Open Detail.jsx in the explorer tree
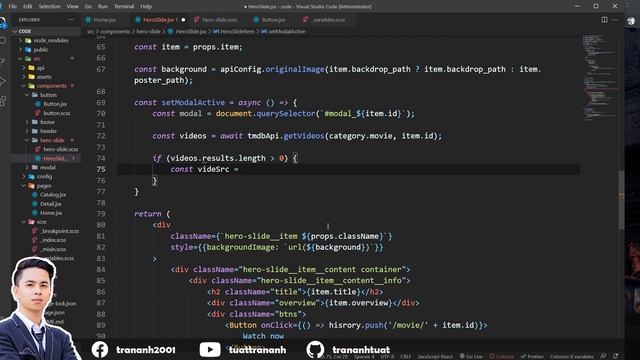 coord(46,204)
